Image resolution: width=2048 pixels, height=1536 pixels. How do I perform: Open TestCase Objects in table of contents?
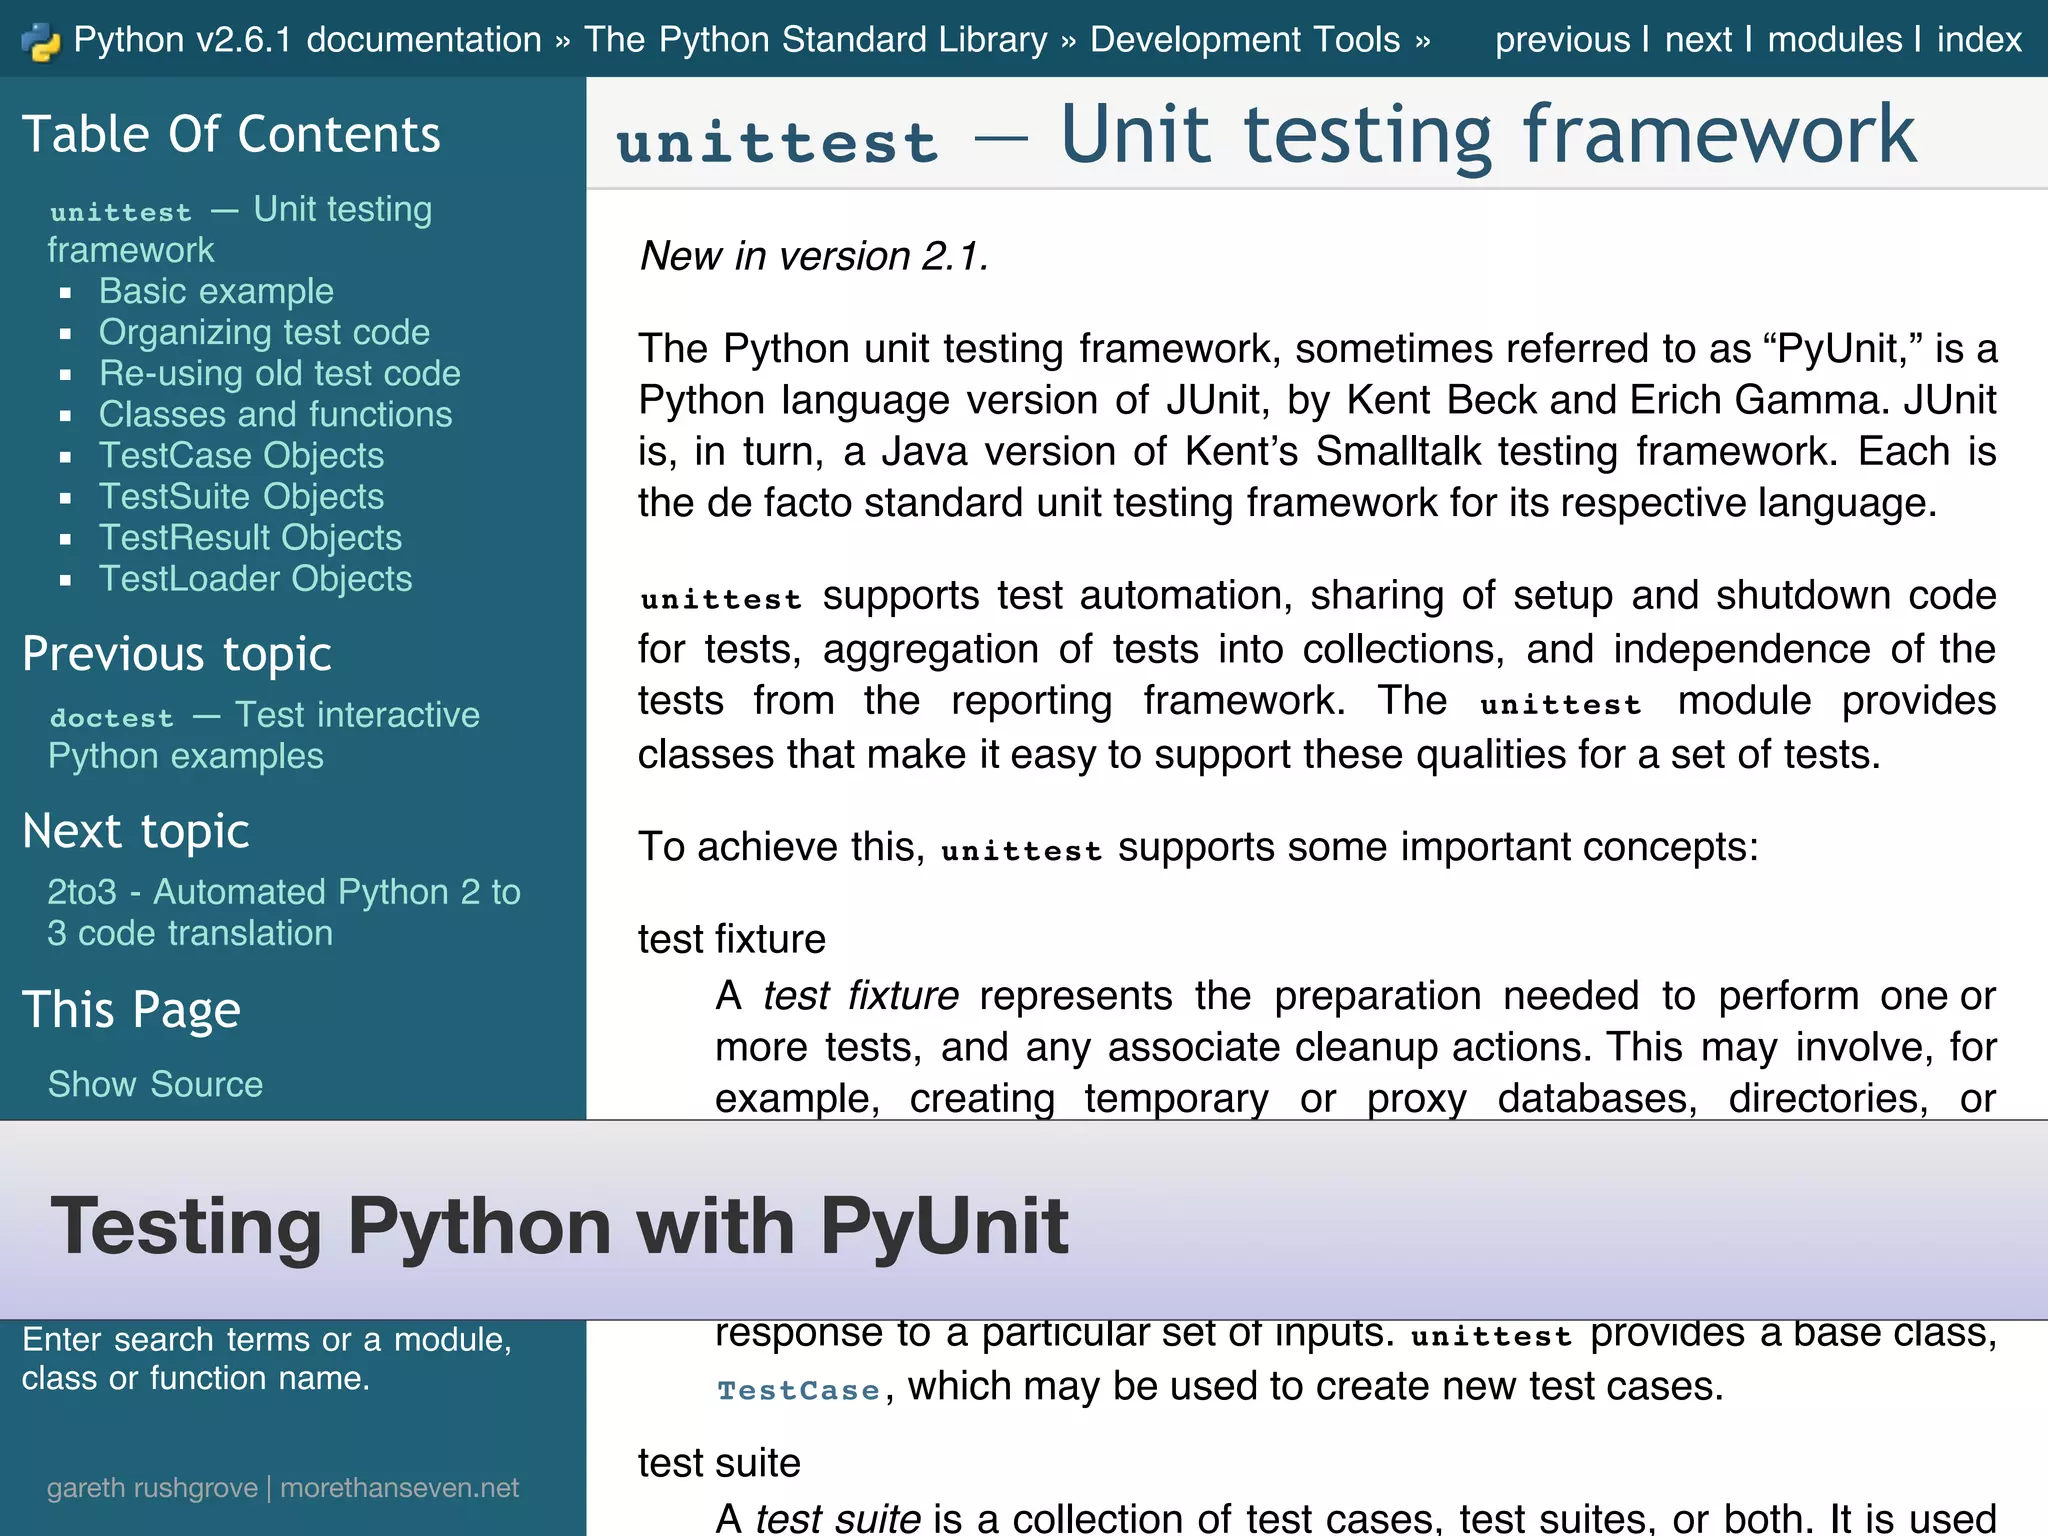pyautogui.click(x=241, y=455)
